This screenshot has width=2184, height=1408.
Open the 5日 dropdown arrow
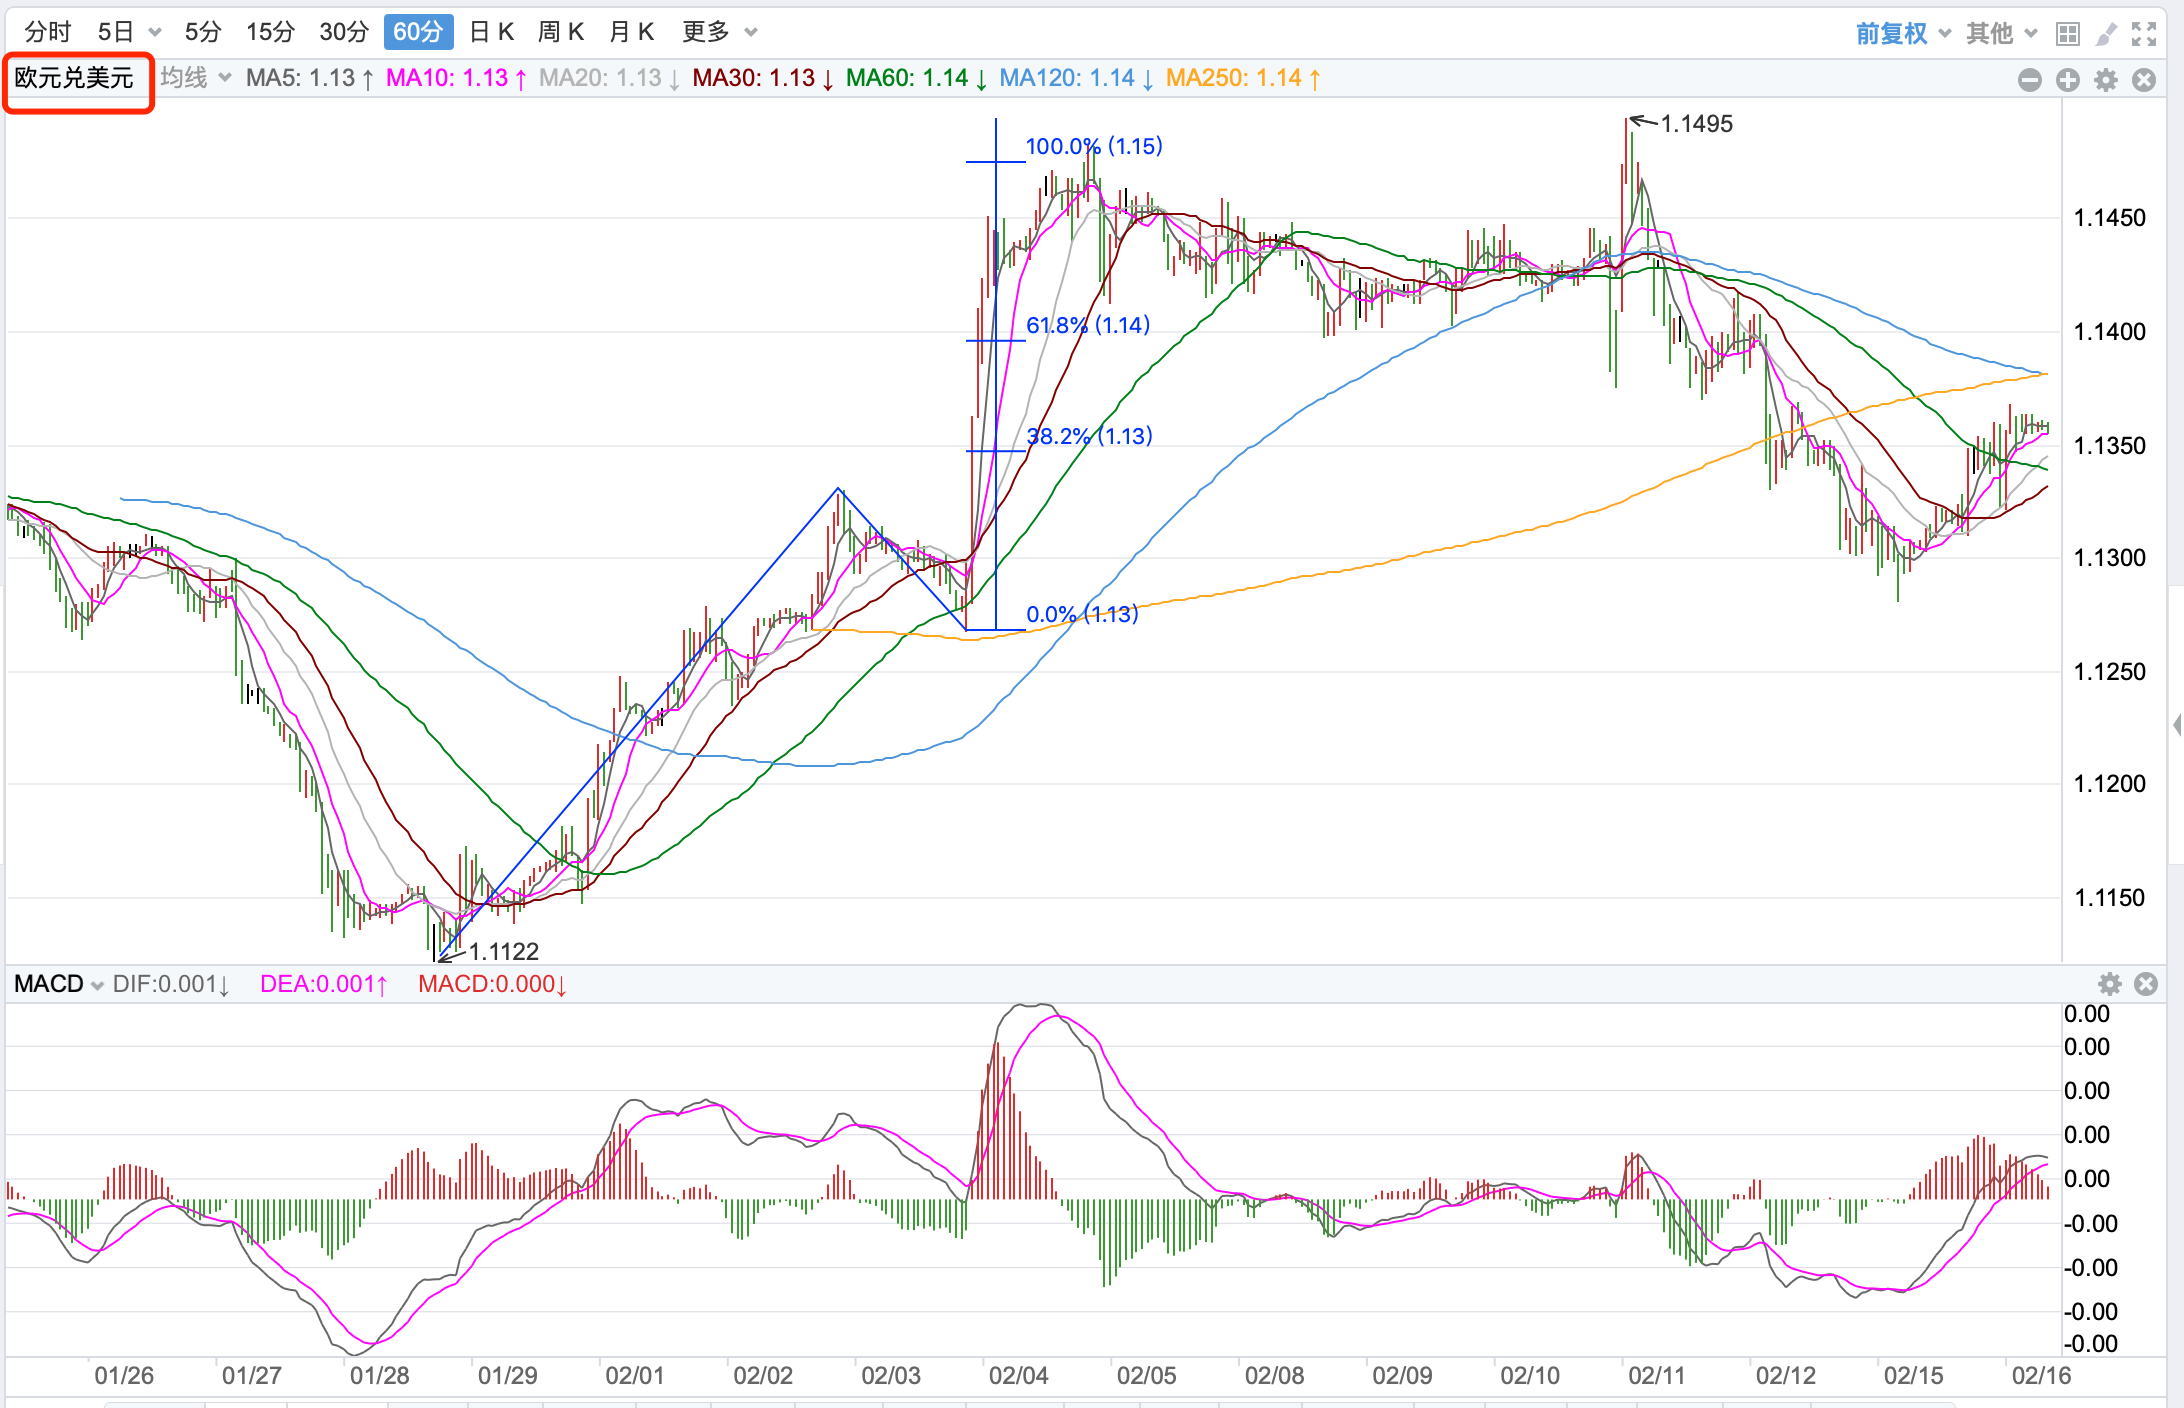[x=155, y=33]
